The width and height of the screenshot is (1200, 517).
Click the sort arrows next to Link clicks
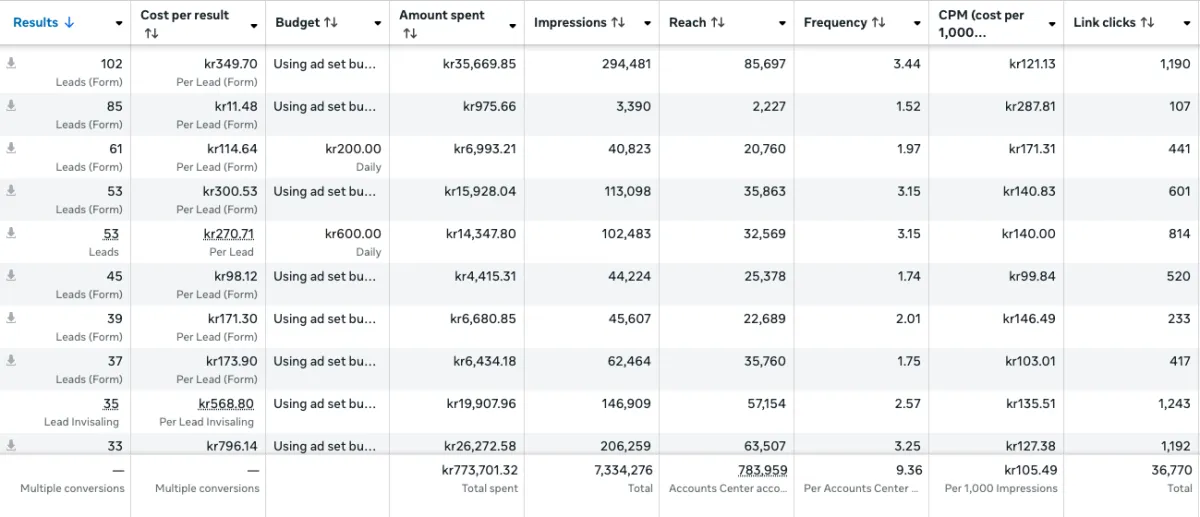pos(1148,23)
